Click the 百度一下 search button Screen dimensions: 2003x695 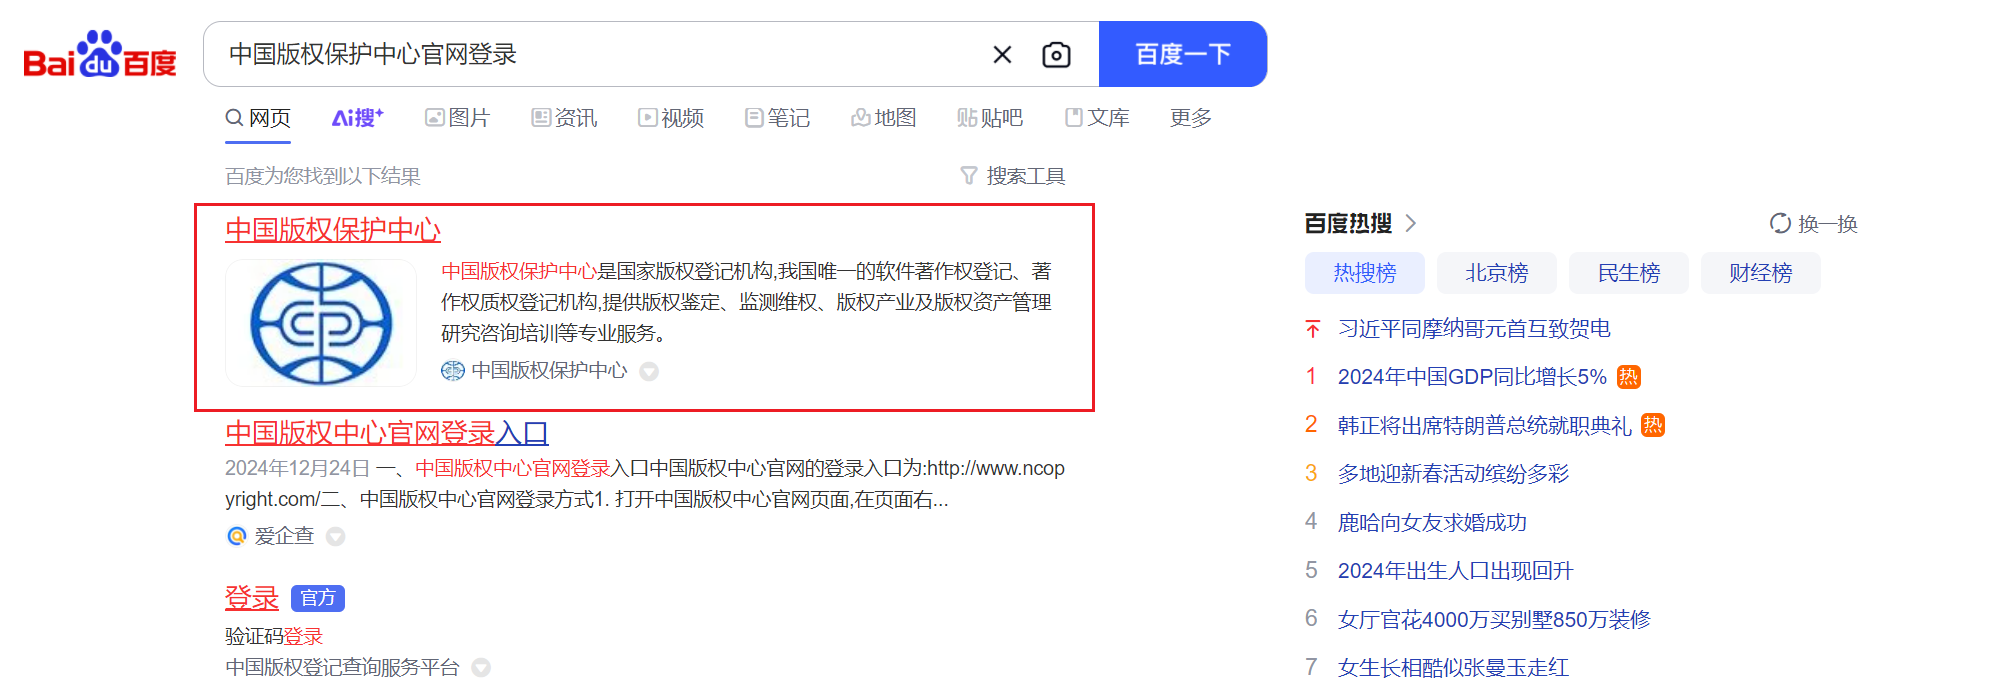coord(1183,54)
